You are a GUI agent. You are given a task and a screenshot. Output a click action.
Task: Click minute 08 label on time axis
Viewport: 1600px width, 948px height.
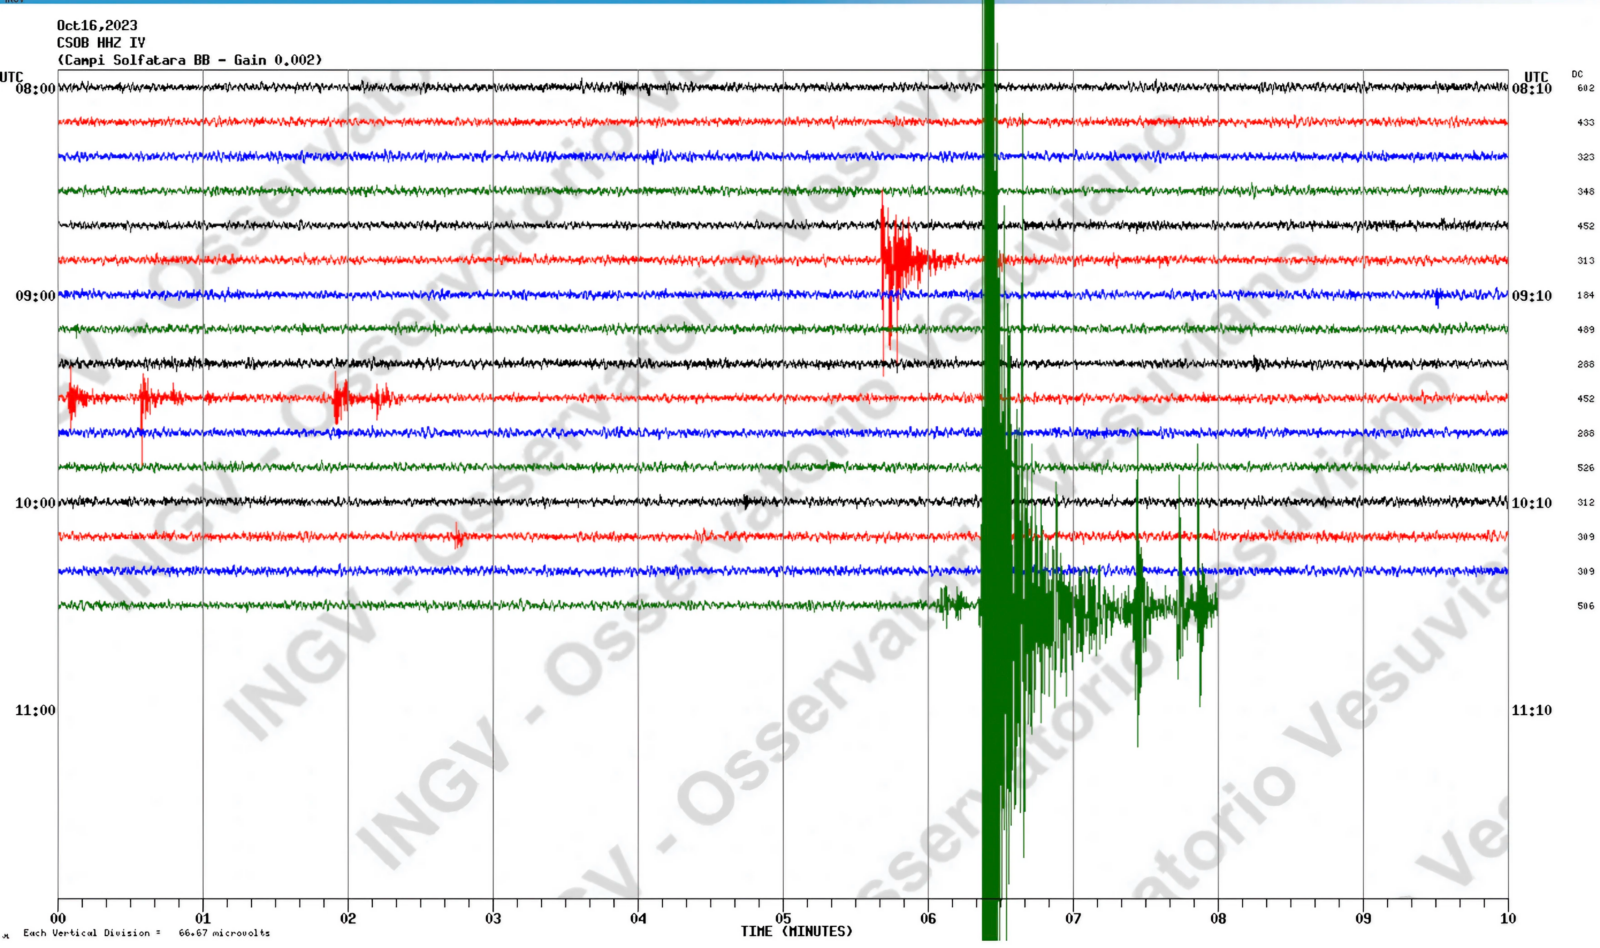click(1218, 918)
